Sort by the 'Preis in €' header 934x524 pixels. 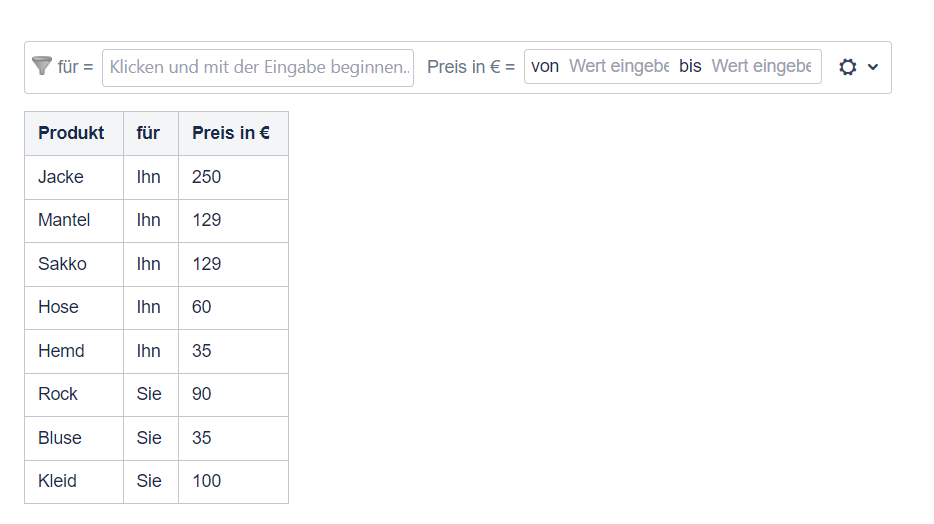pos(231,133)
